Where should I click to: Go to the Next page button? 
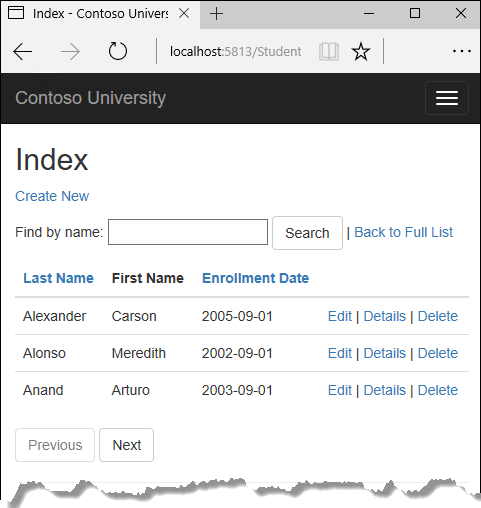127,445
